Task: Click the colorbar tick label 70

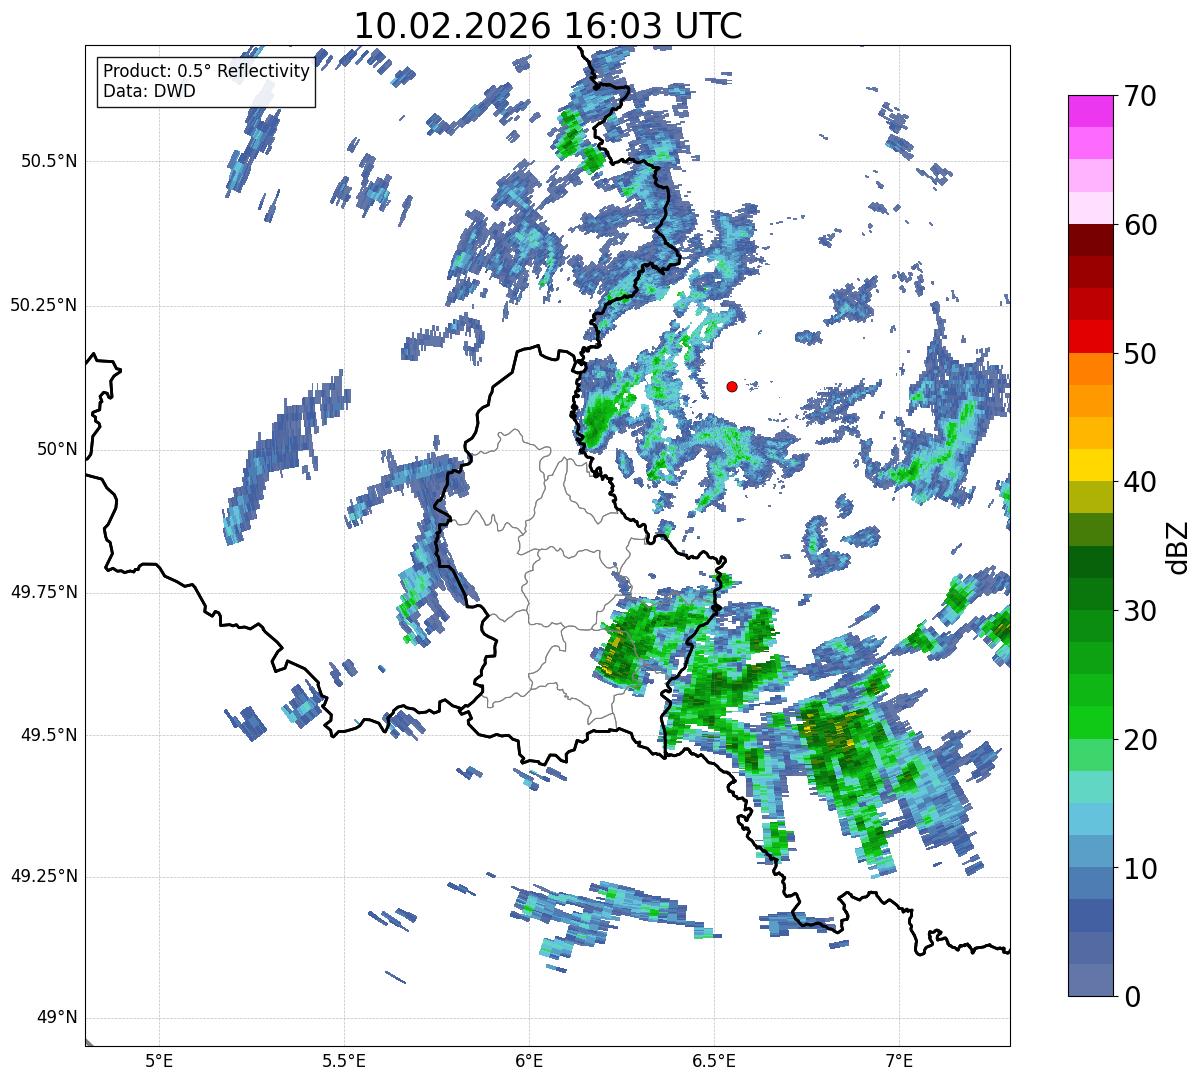Action: 1139,96
